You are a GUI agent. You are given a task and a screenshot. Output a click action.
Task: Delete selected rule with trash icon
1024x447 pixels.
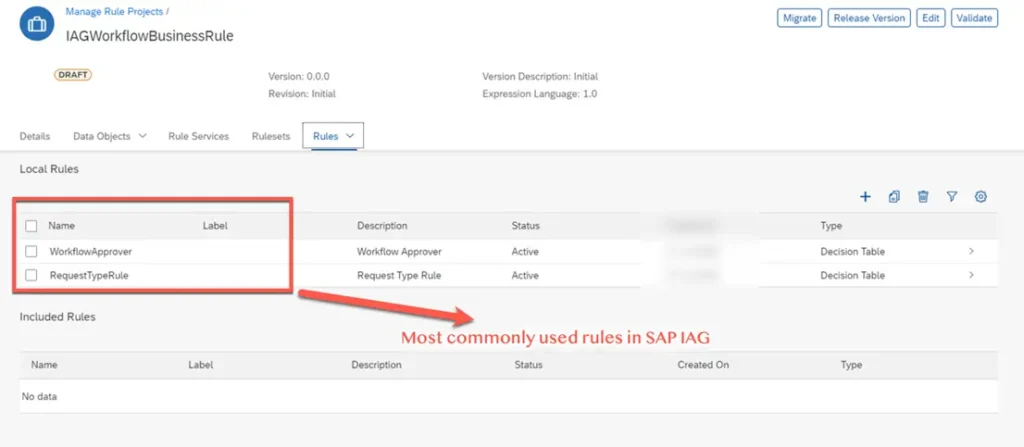click(923, 197)
